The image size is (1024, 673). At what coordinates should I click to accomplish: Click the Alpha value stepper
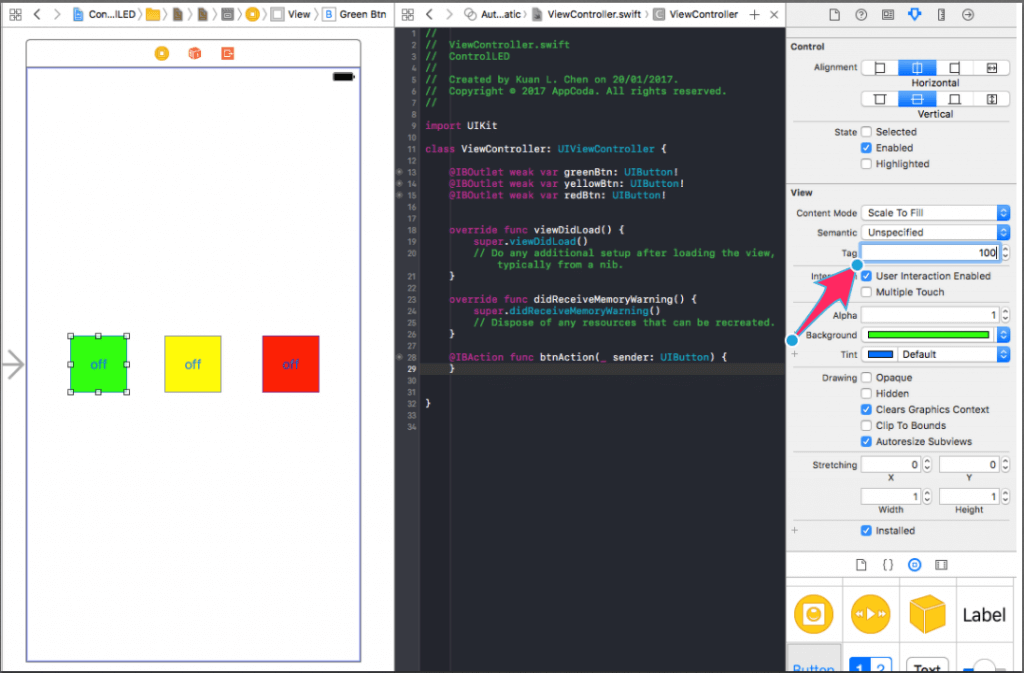tap(1005, 315)
